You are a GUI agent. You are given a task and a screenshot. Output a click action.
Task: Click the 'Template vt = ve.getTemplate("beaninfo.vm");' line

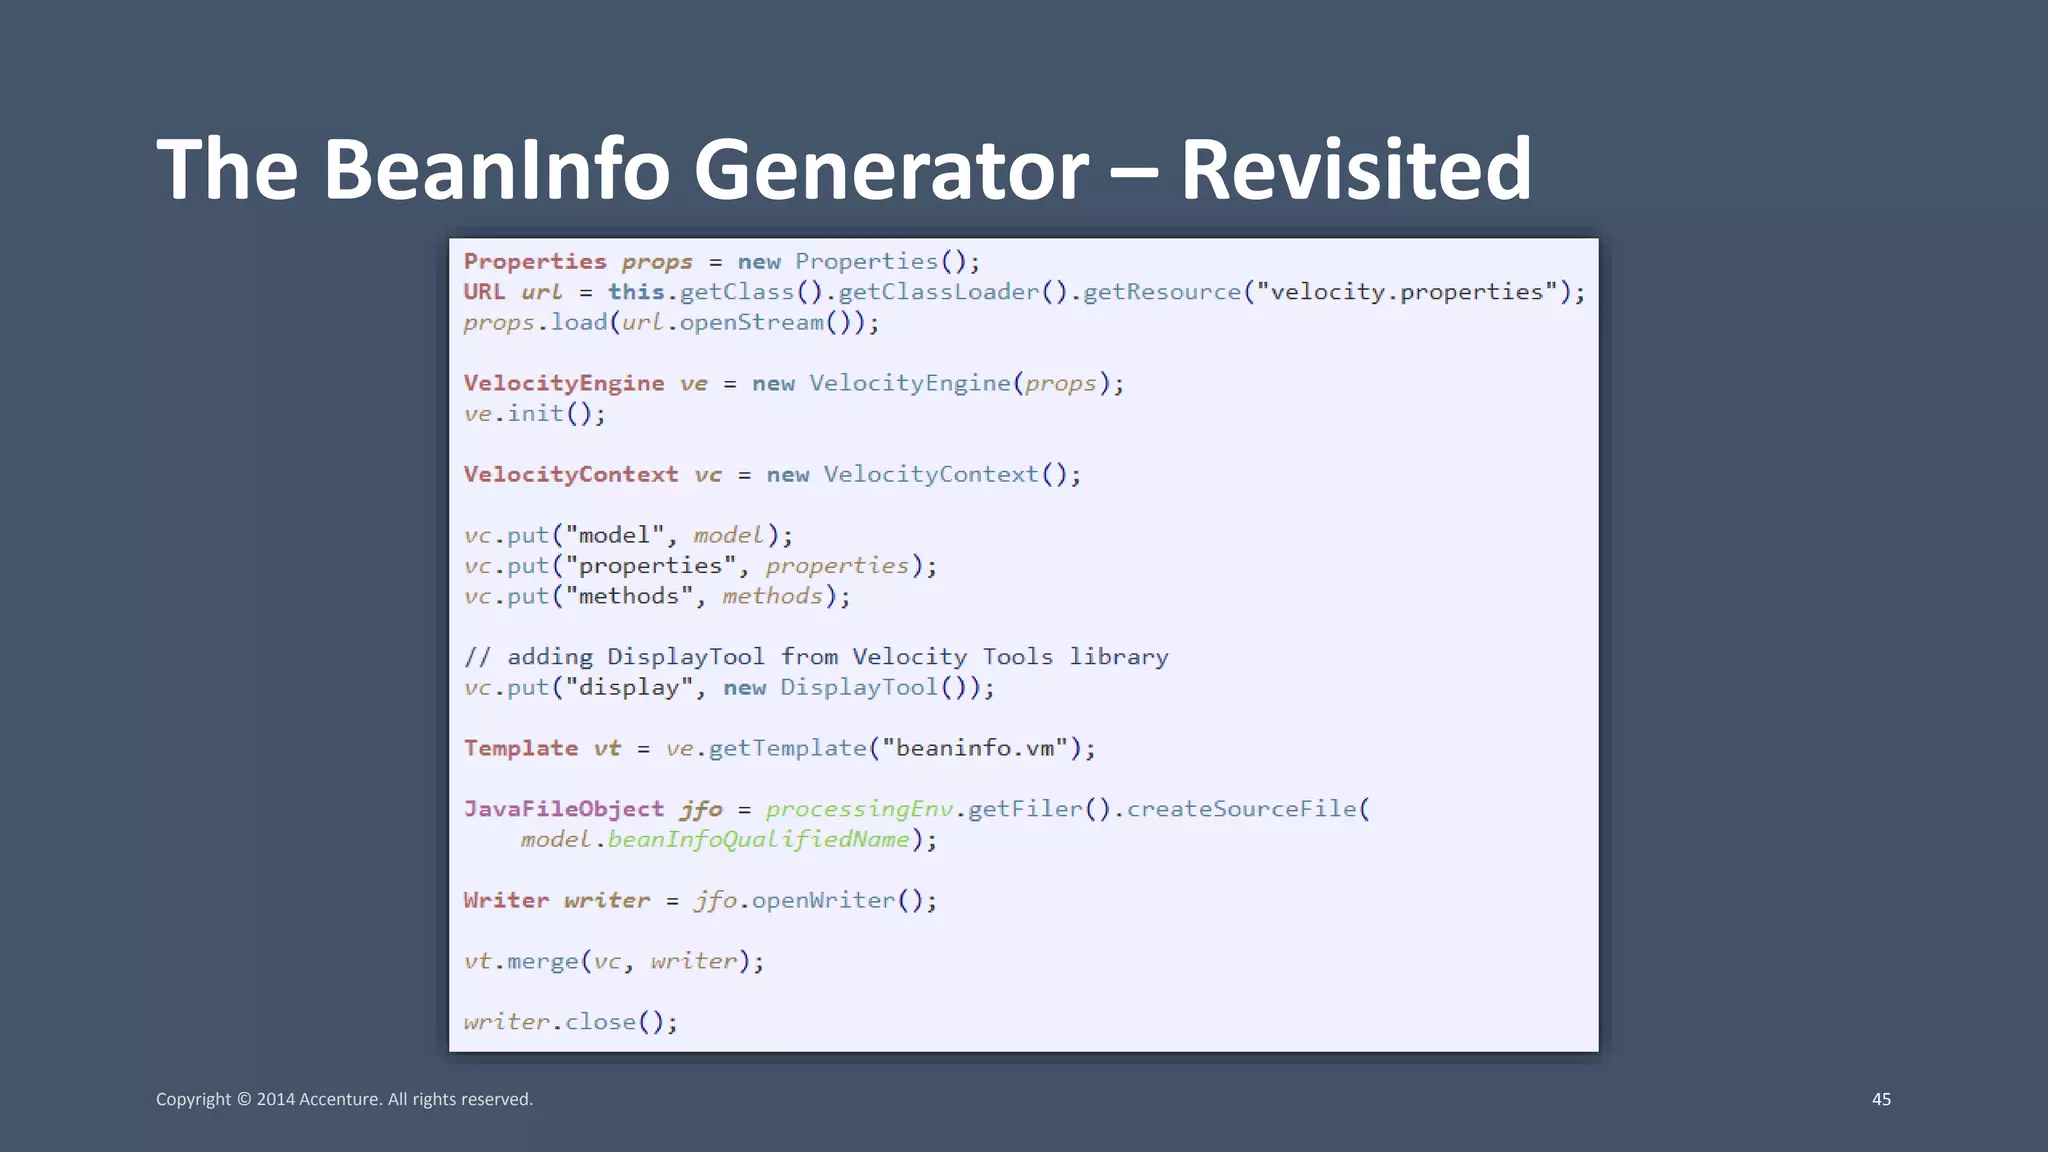pyautogui.click(x=780, y=749)
